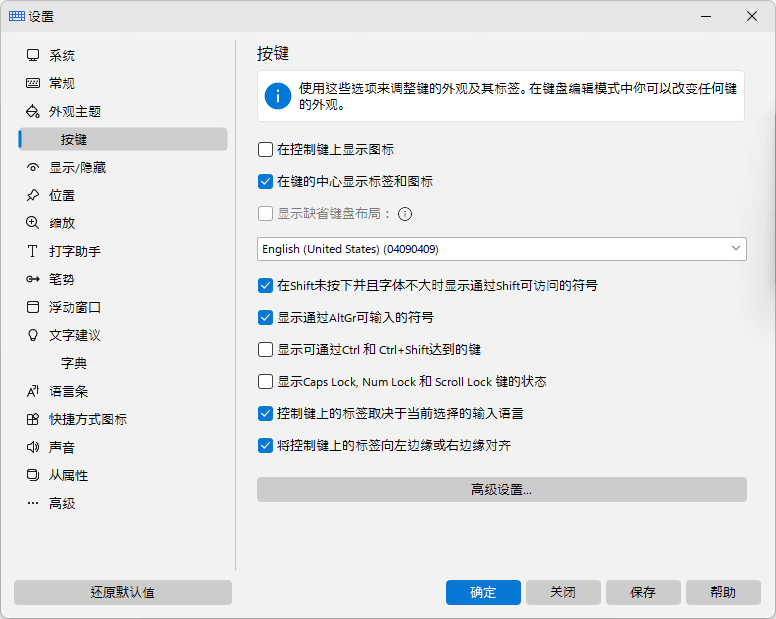Confirm with the 确定 button
This screenshot has width=776, height=619.
click(x=483, y=592)
